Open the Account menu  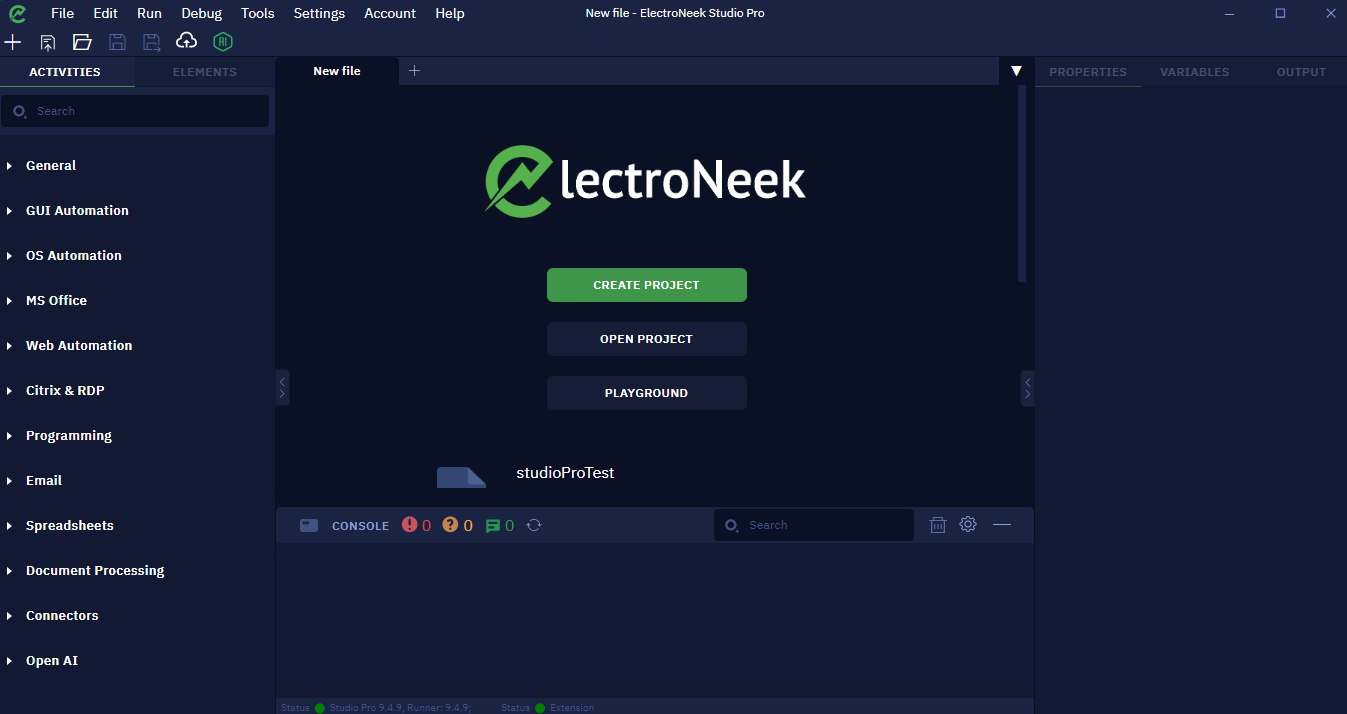coord(390,13)
